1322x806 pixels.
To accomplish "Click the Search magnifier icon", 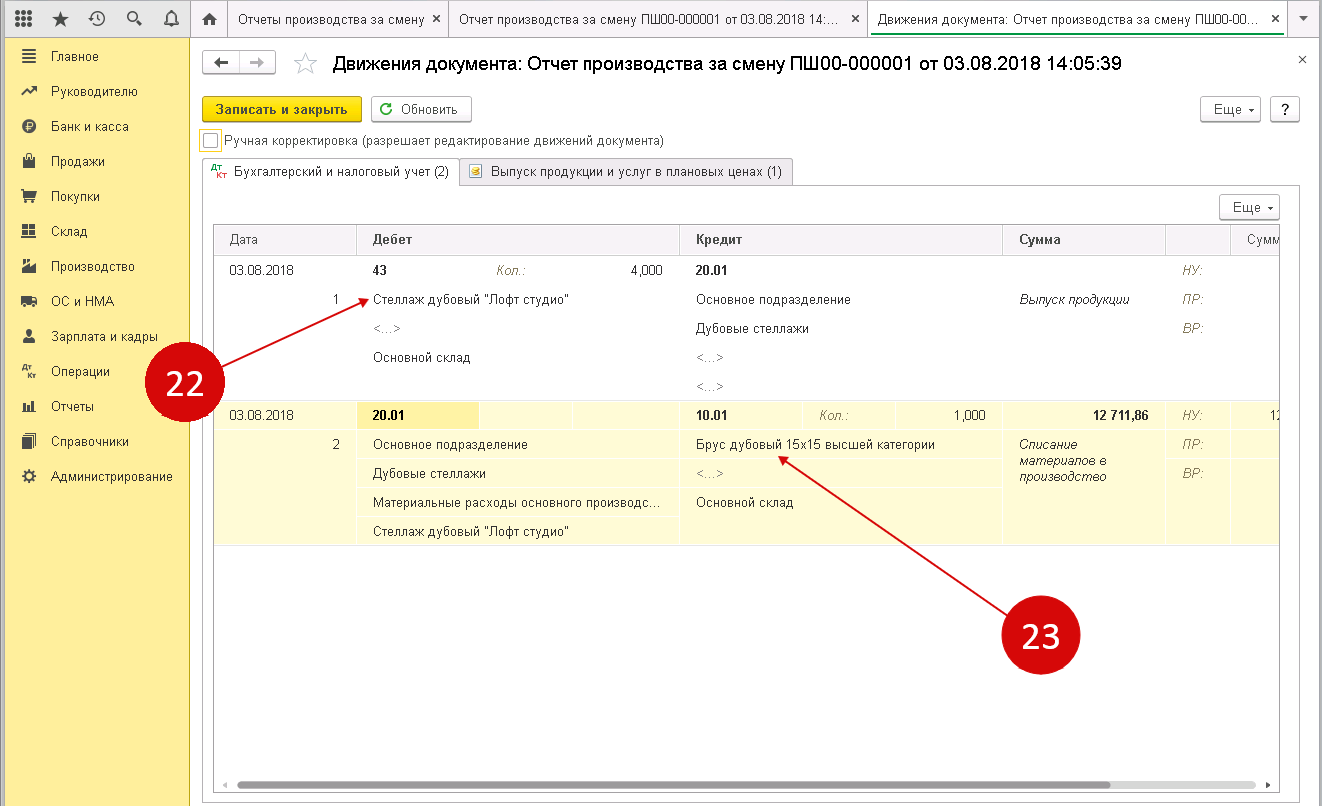I will tap(134, 19).
